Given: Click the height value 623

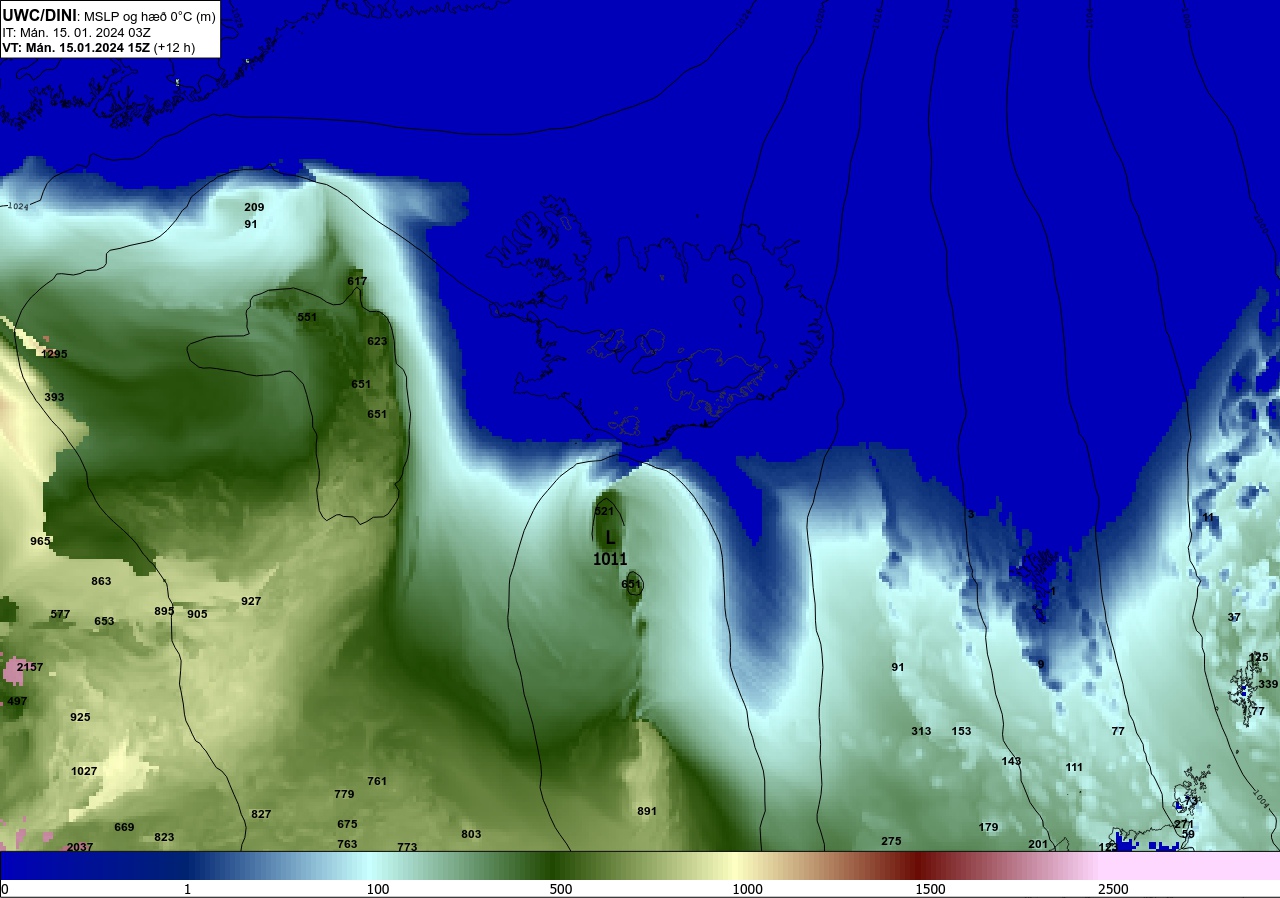Looking at the screenshot, I should [377, 341].
